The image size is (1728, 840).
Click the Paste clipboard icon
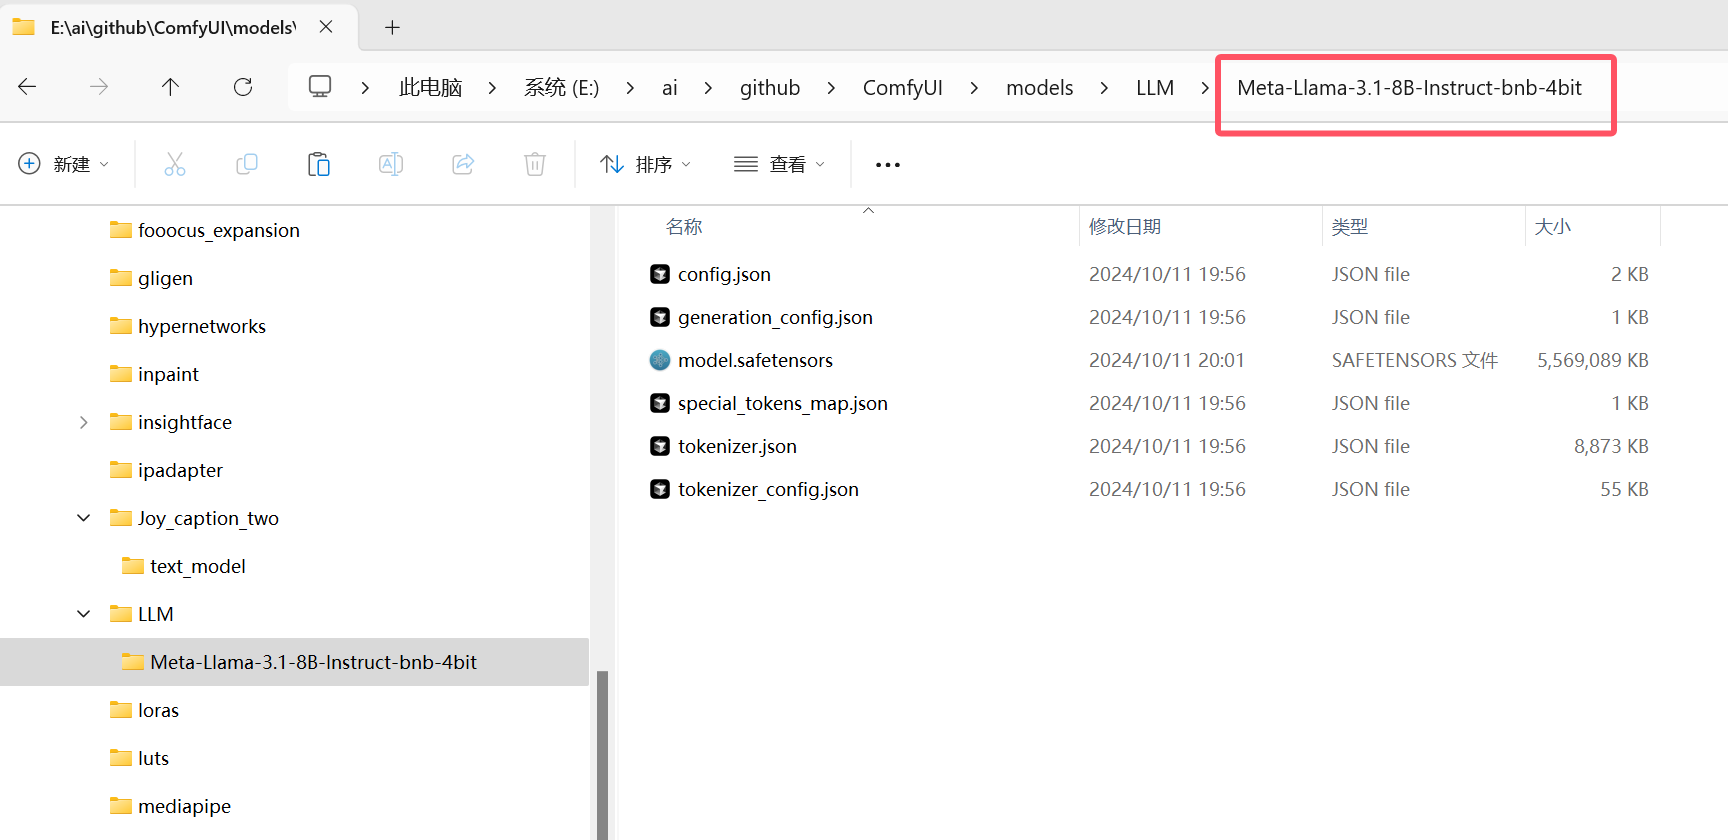point(319,165)
